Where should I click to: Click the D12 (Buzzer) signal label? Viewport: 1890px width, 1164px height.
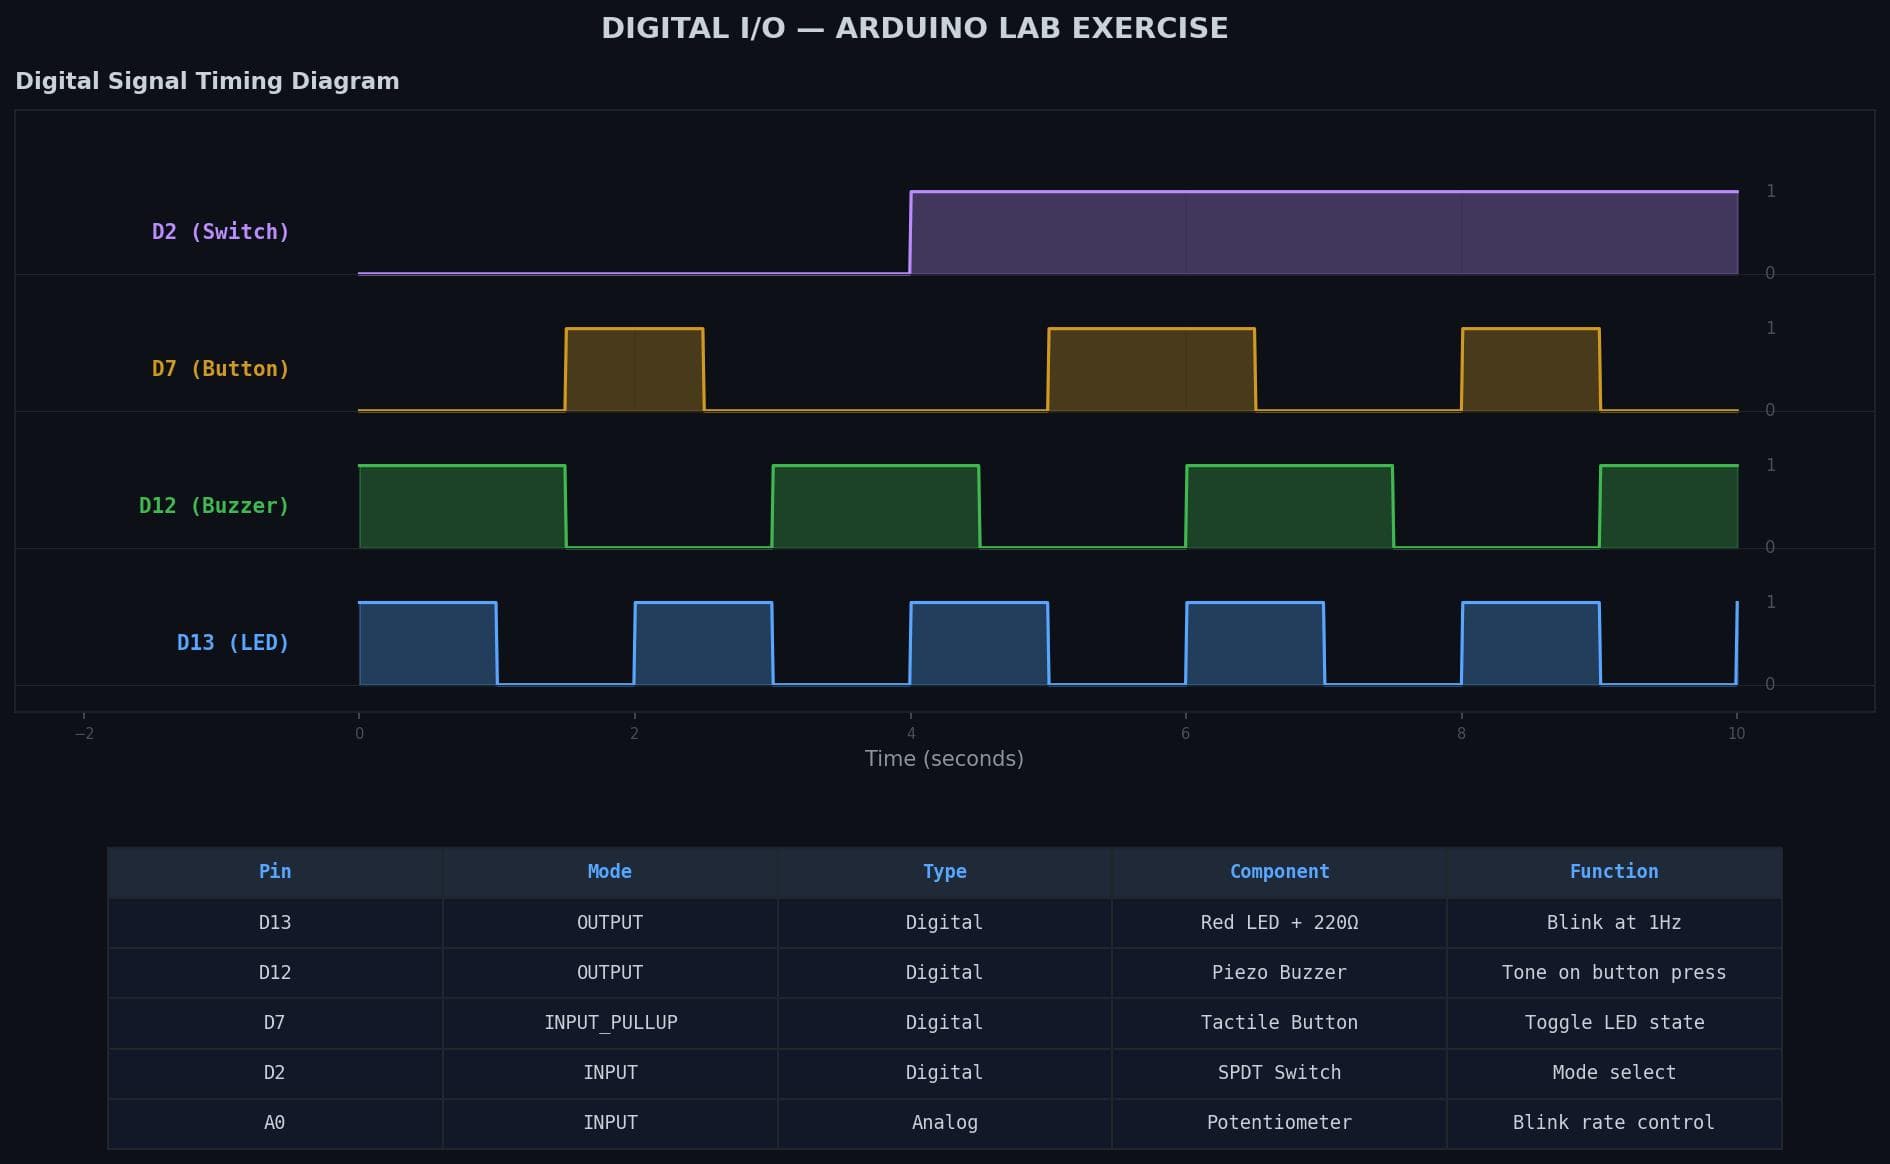tap(214, 506)
